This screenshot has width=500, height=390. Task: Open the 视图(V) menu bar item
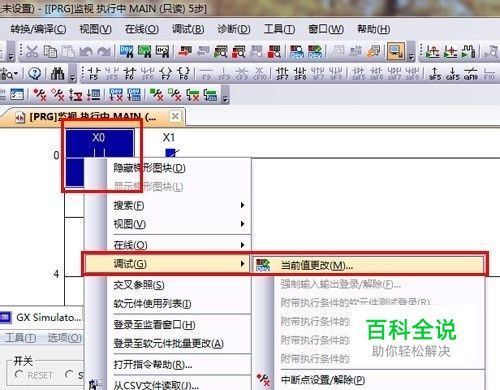pyautogui.click(x=95, y=29)
